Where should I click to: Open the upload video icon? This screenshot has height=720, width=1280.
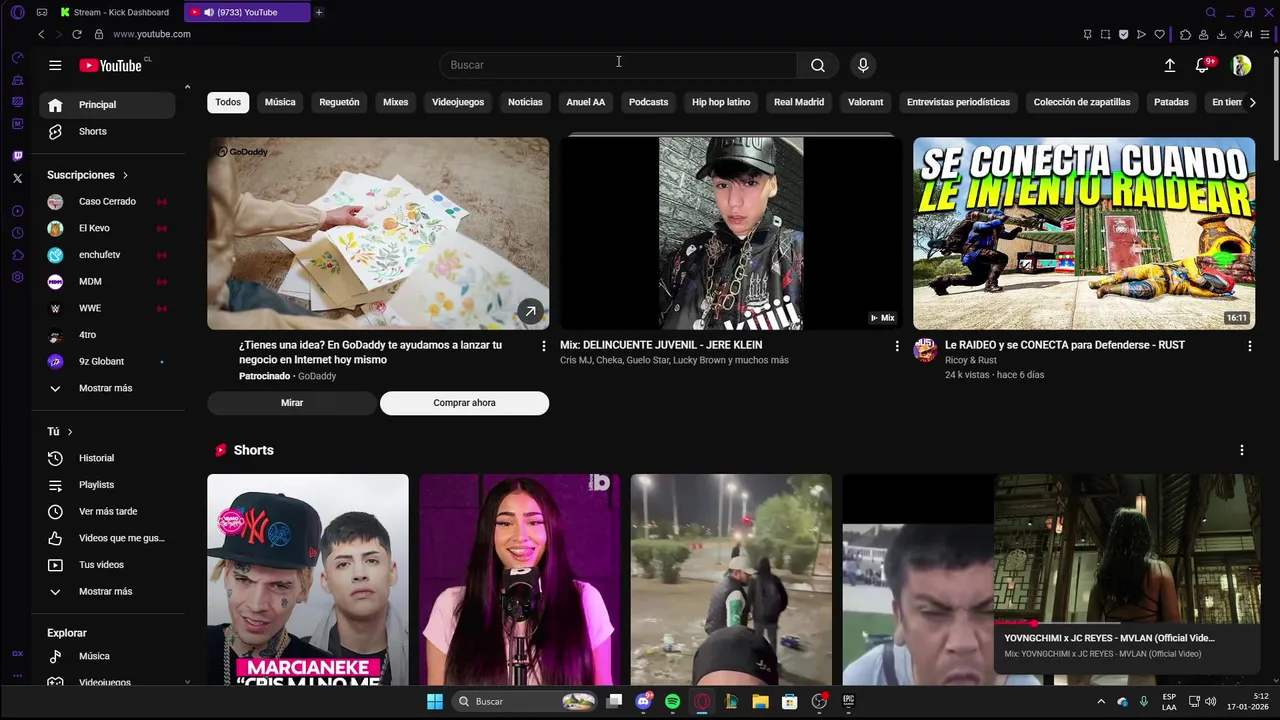[x=1169, y=65]
